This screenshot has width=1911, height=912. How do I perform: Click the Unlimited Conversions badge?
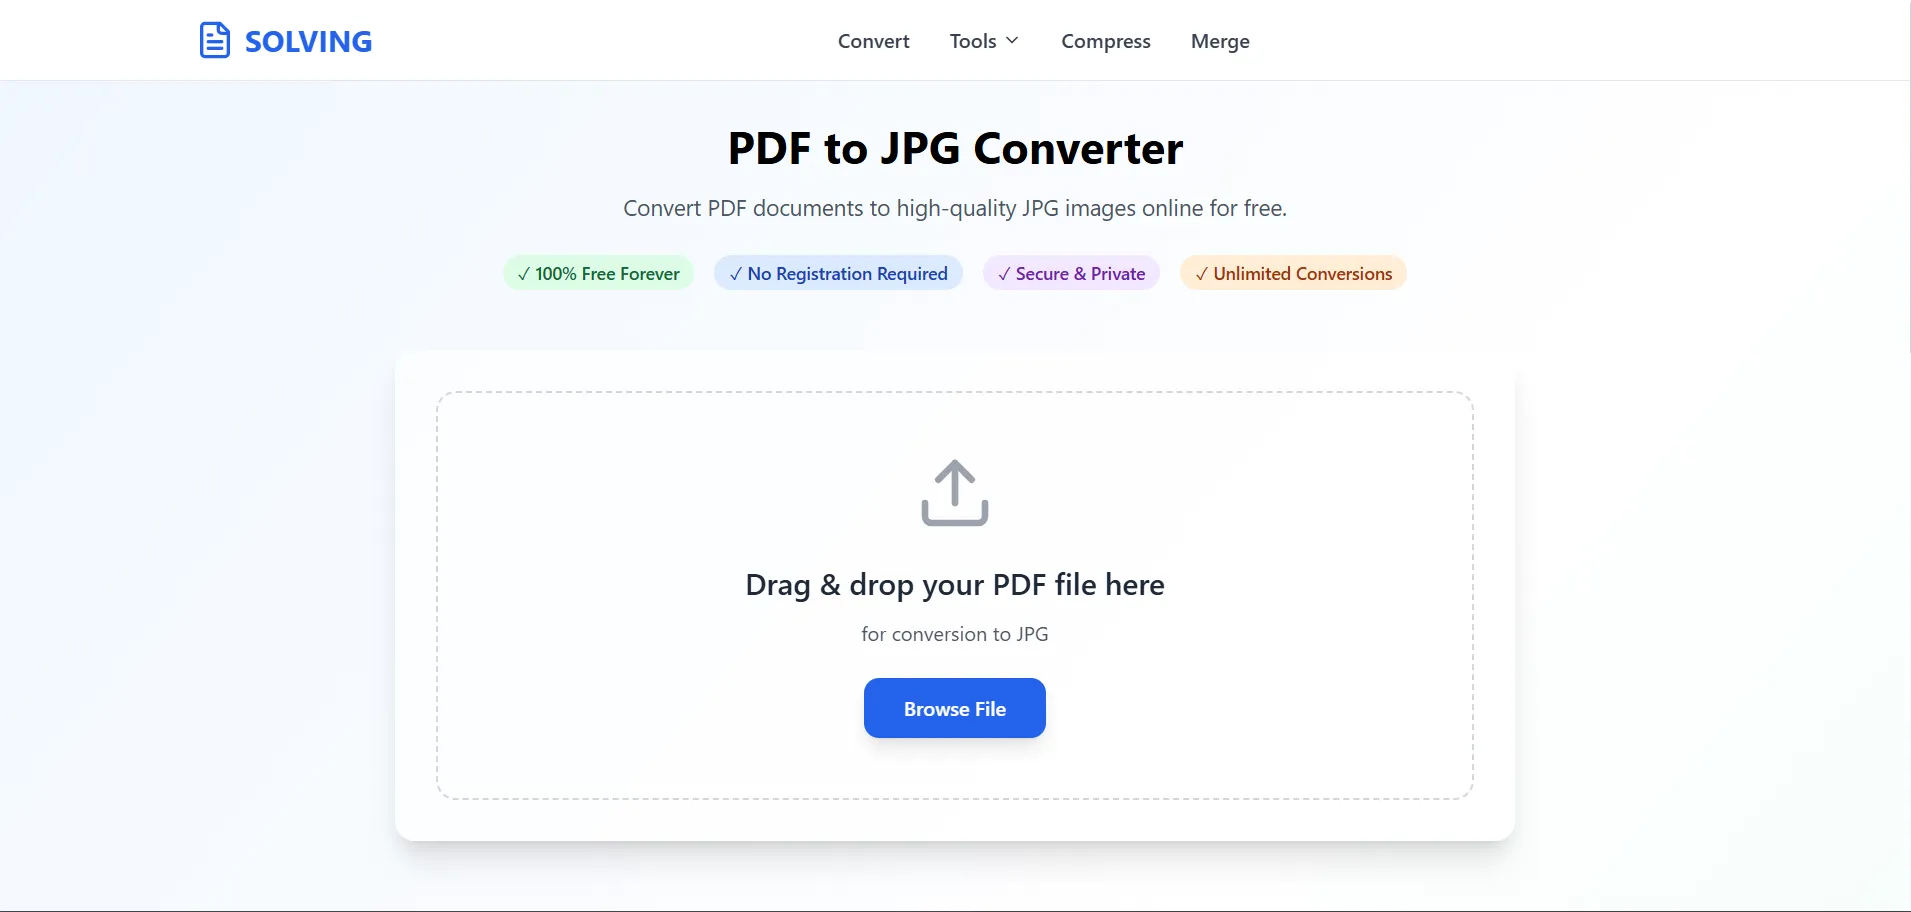pyautogui.click(x=1293, y=273)
